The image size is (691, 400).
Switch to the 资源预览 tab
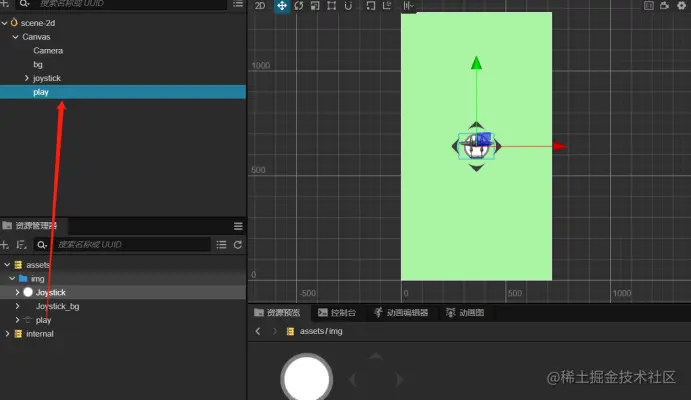click(x=279, y=313)
